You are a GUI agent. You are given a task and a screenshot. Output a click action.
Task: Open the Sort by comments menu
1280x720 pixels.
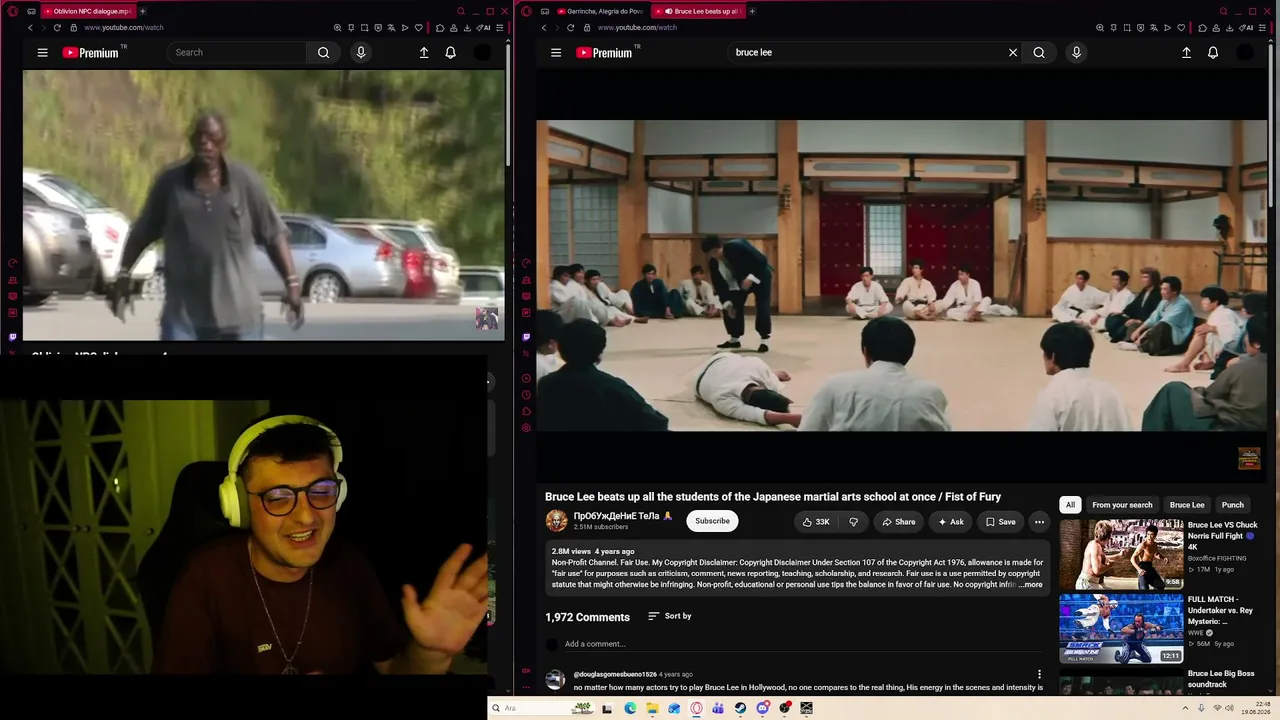pyautogui.click(x=669, y=616)
